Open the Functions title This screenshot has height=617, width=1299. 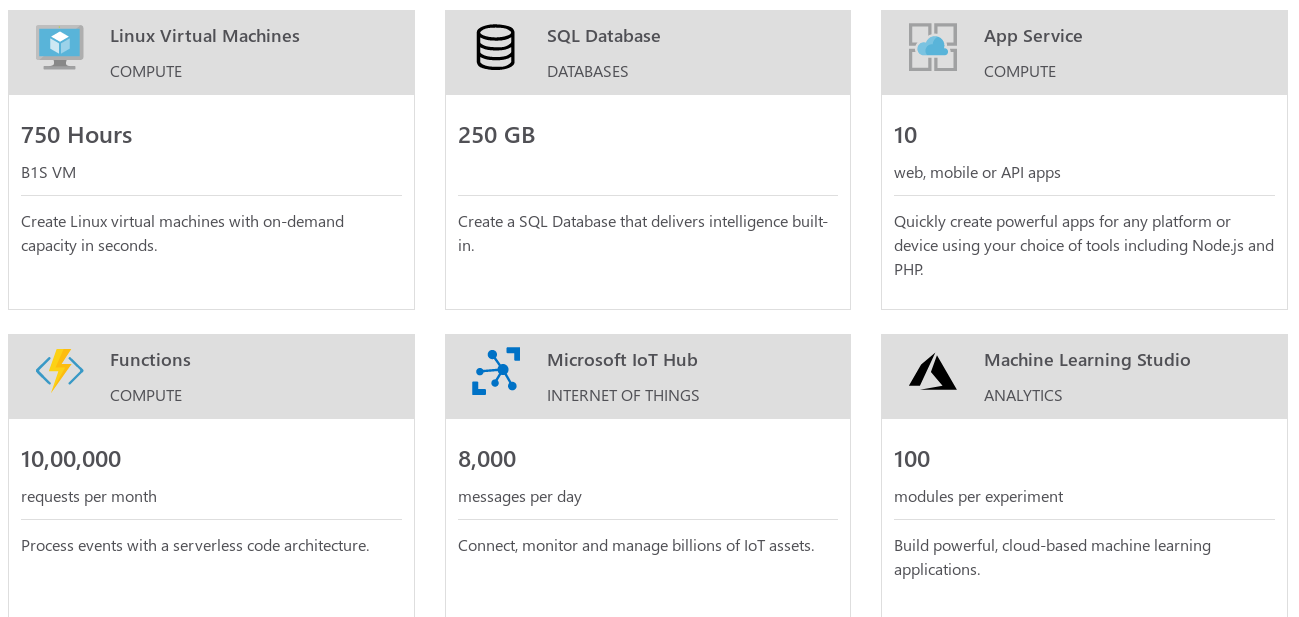click(x=150, y=360)
